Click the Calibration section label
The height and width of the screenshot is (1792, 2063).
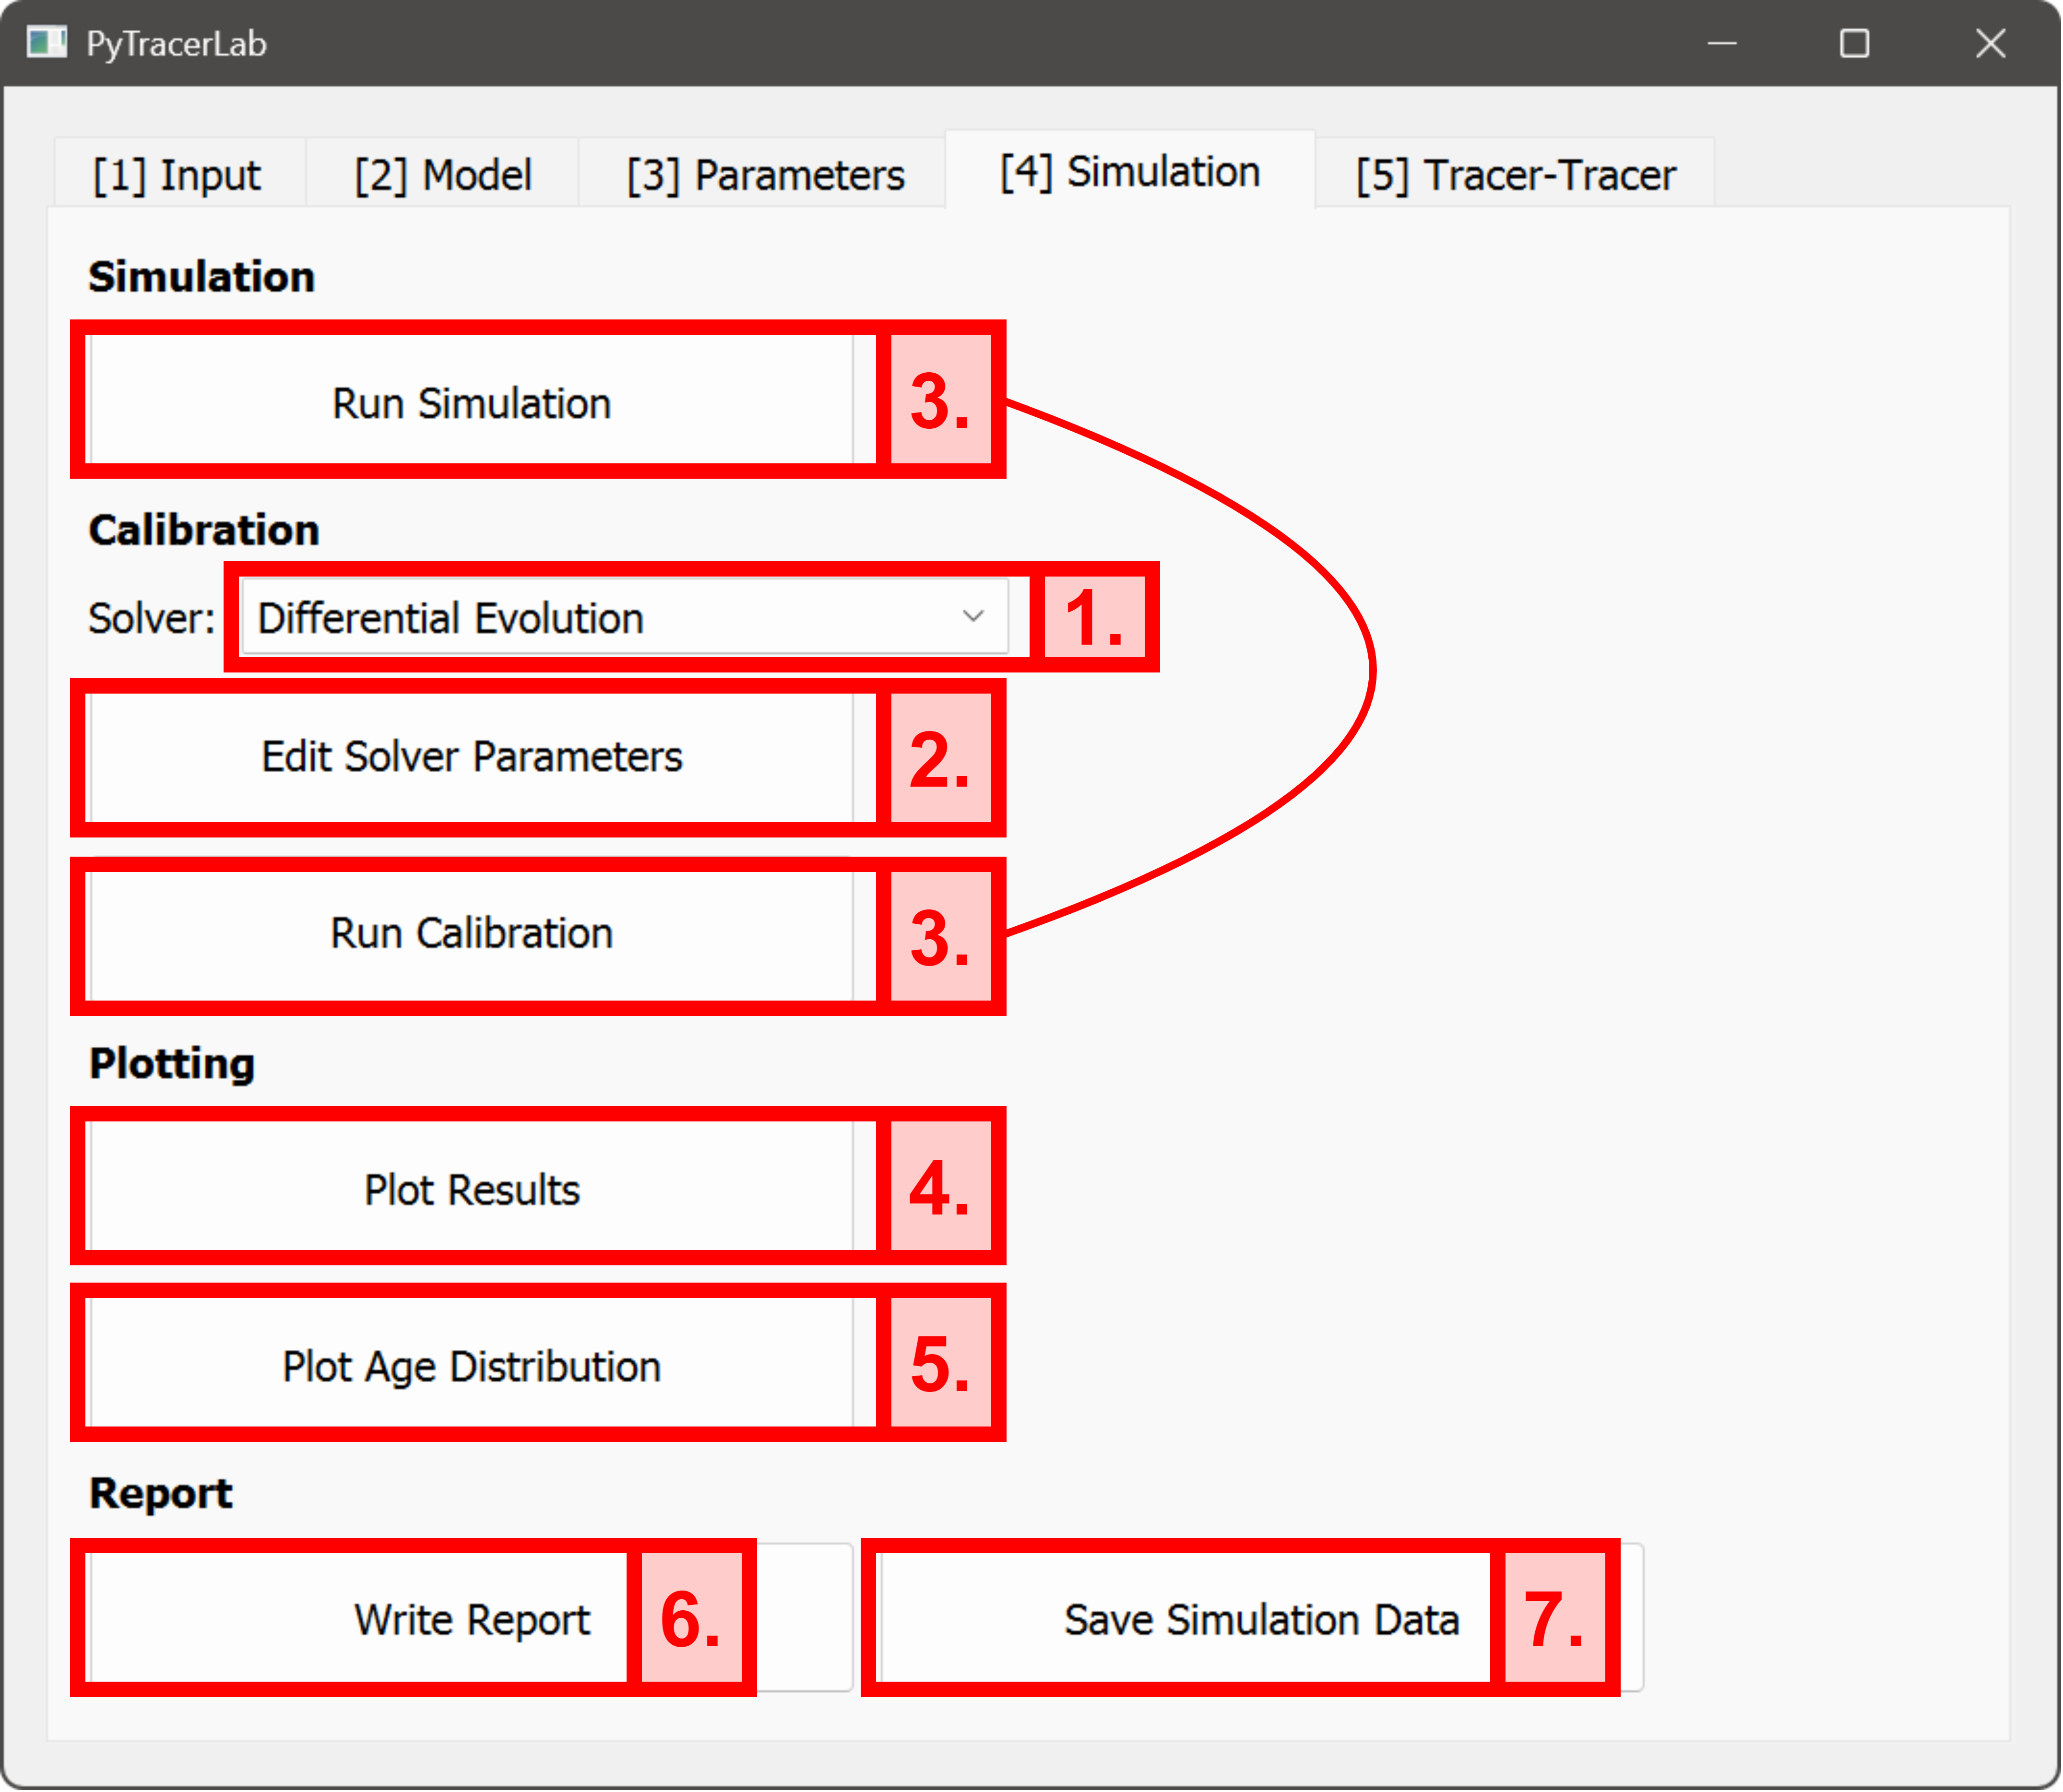coord(203,530)
